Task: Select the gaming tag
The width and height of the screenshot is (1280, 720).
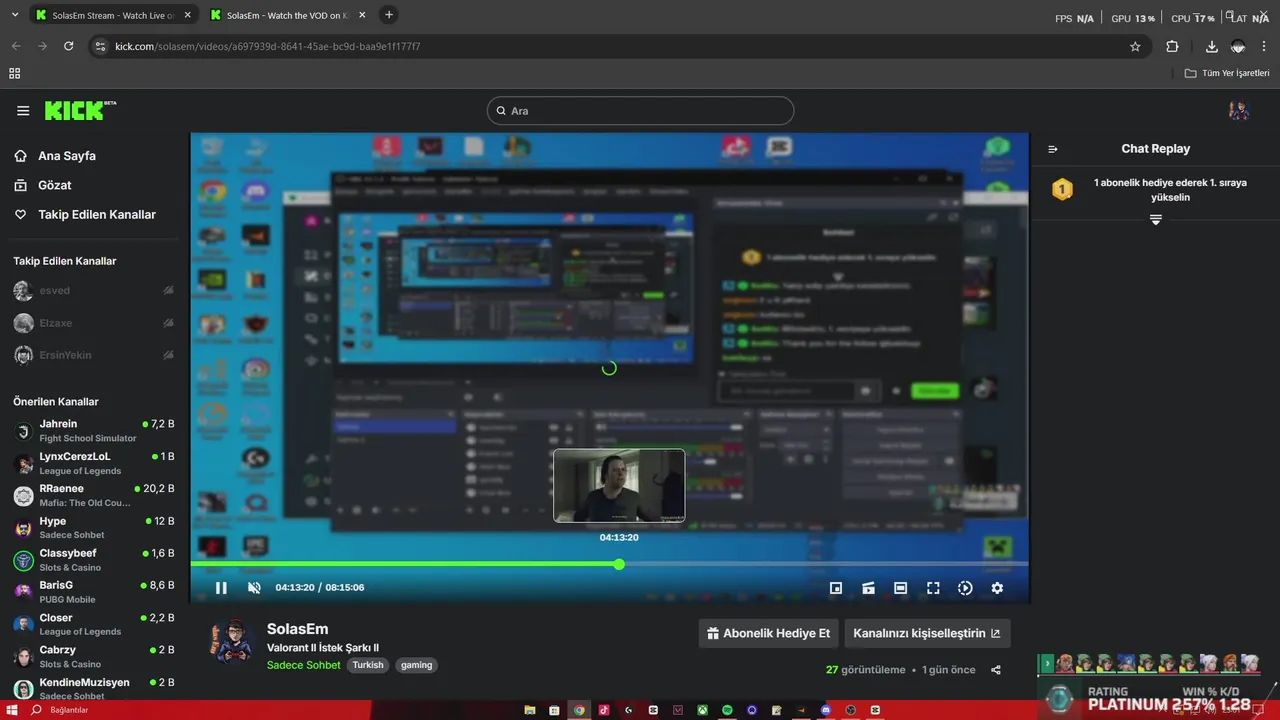Action: click(x=416, y=665)
